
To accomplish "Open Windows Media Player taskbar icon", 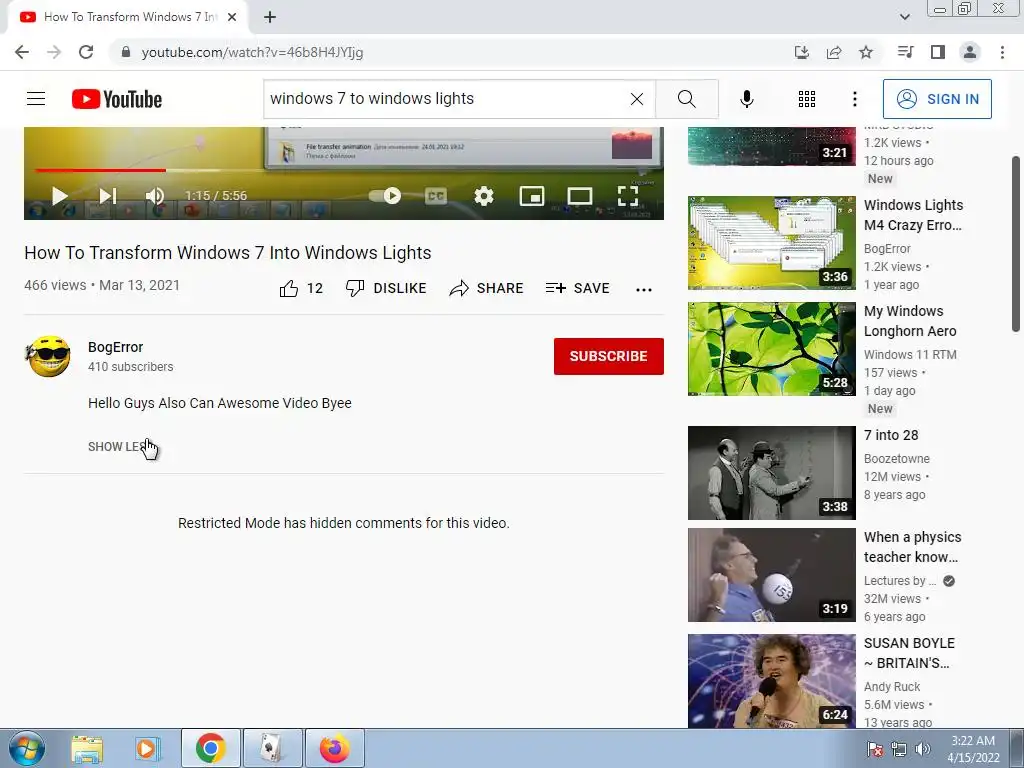I will click(148, 748).
